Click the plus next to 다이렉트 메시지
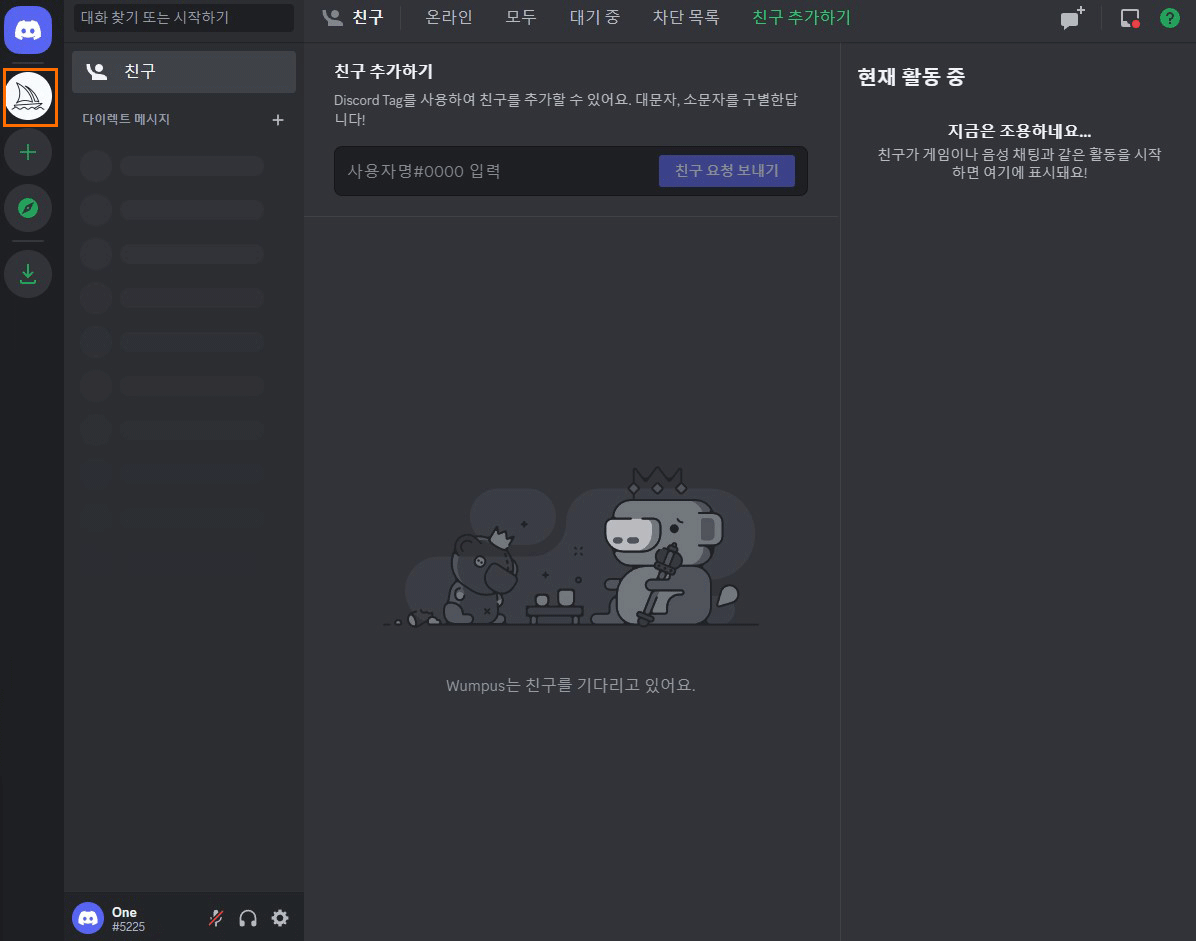 pyautogui.click(x=278, y=119)
